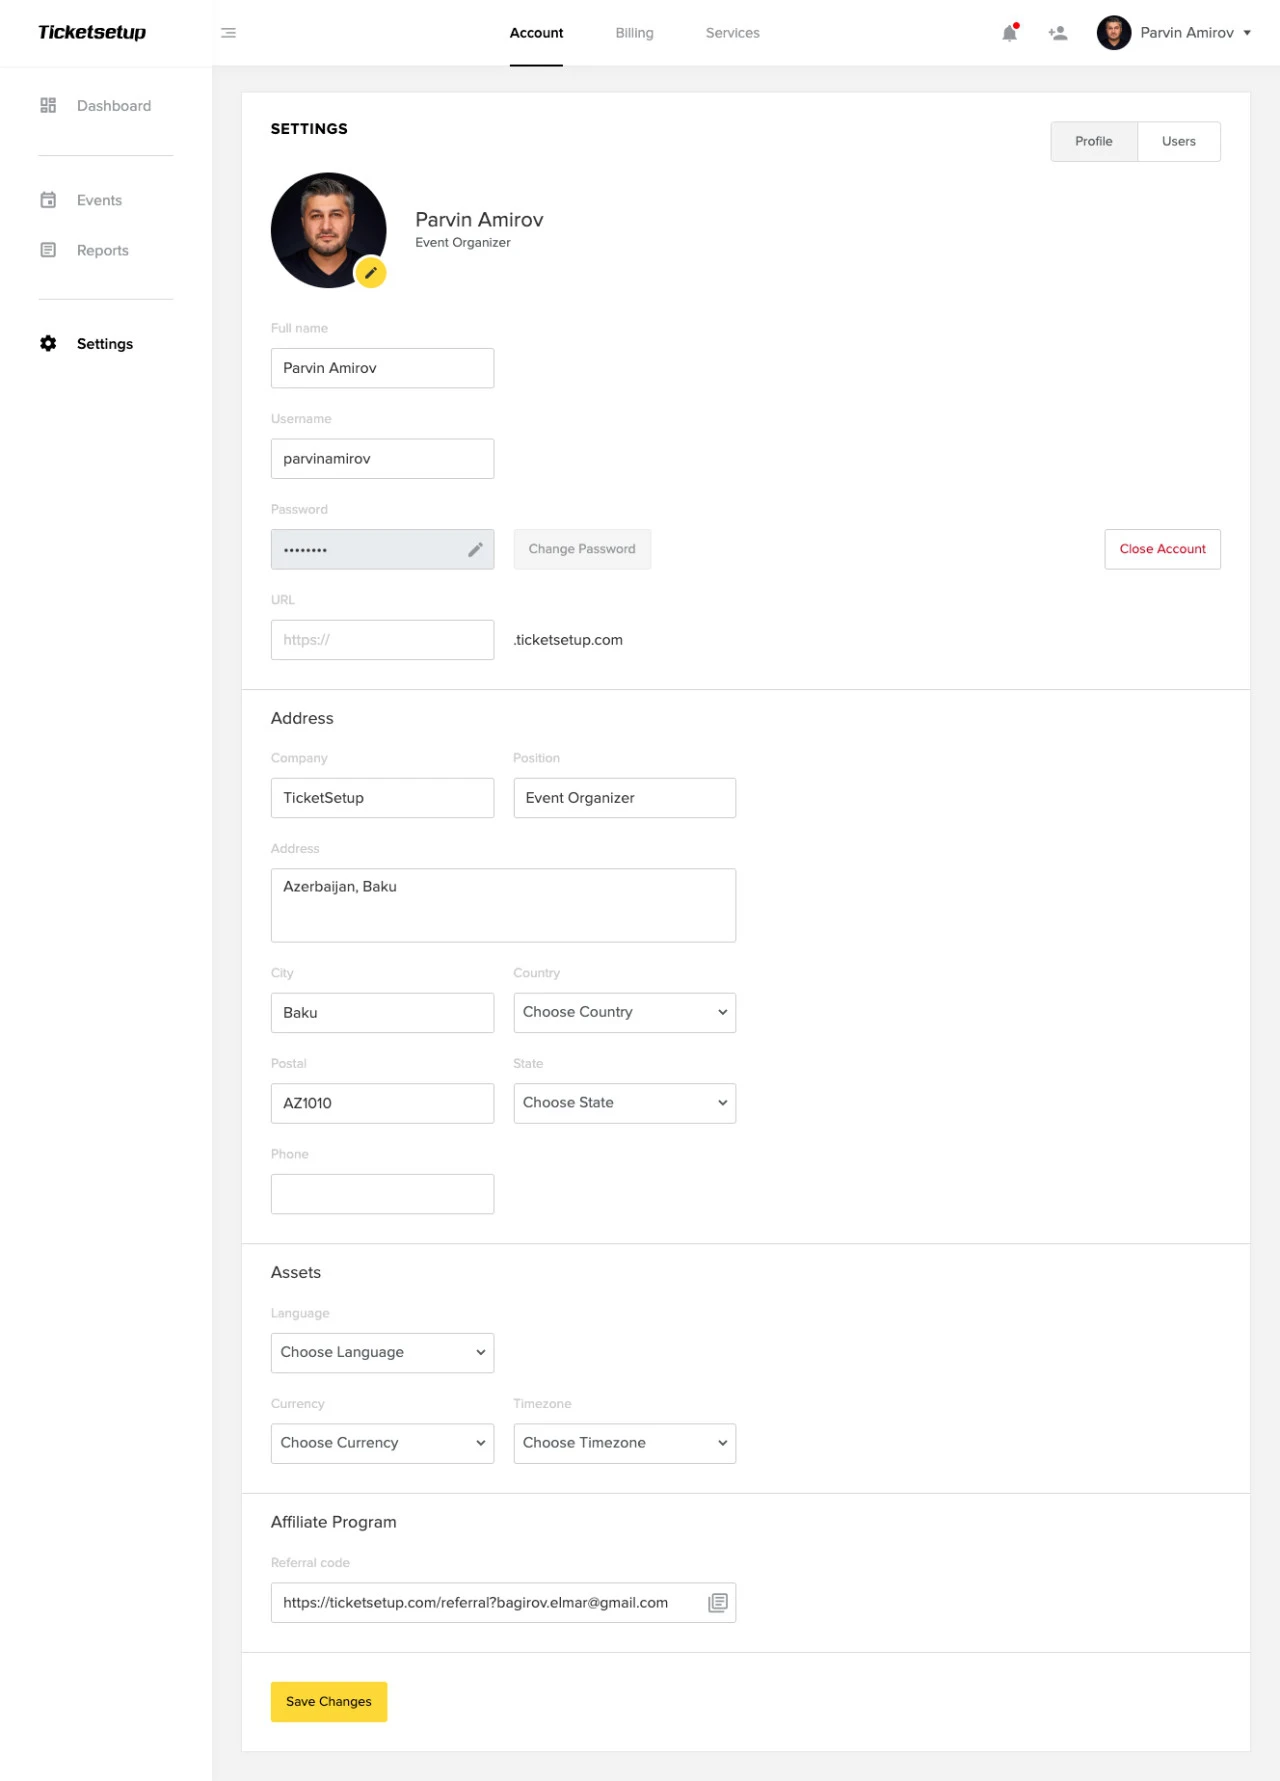Image resolution: width=1280 pixels, height=1781 pixels.
Task: Click the Company field containing TicketSetup
Action: [382, 798]
